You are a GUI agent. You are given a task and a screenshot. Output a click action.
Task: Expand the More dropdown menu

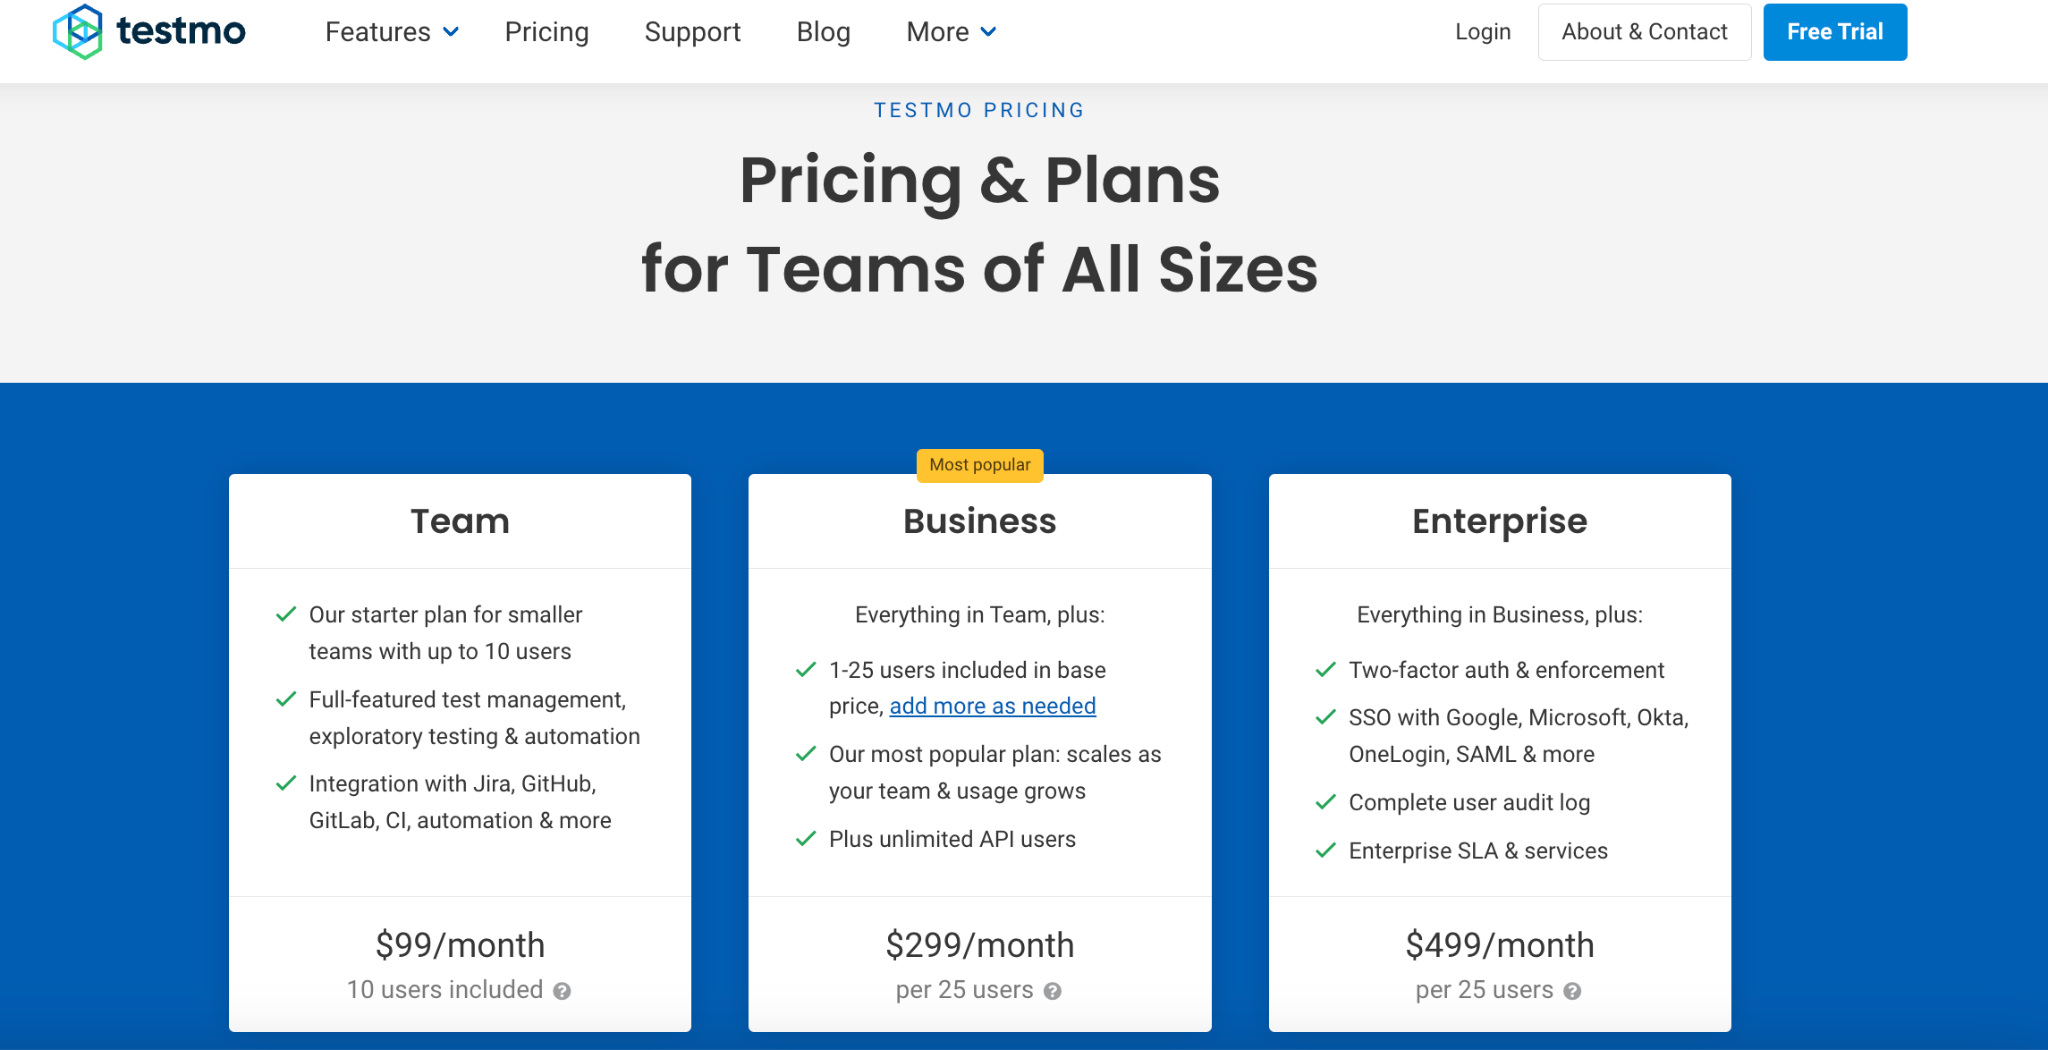point(950,32)
